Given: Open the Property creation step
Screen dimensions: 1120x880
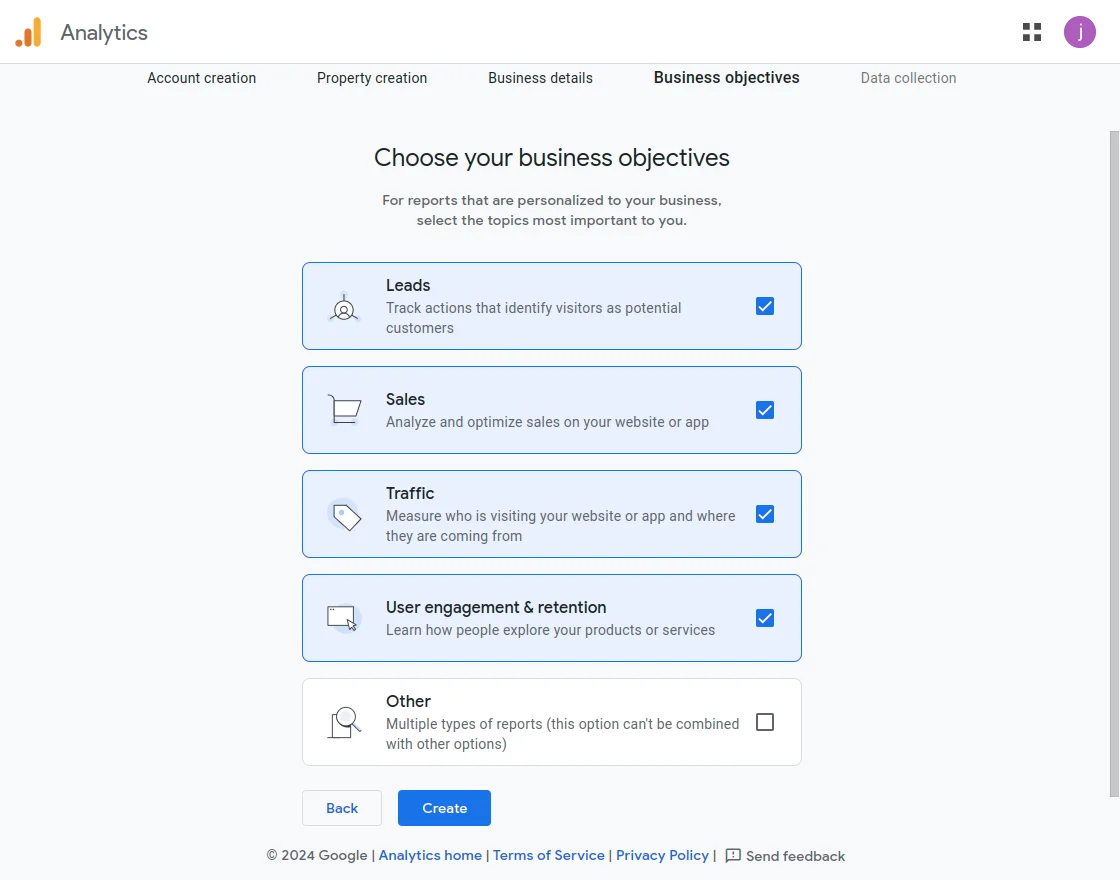Looking at the screenshot, I should point(371,78).
